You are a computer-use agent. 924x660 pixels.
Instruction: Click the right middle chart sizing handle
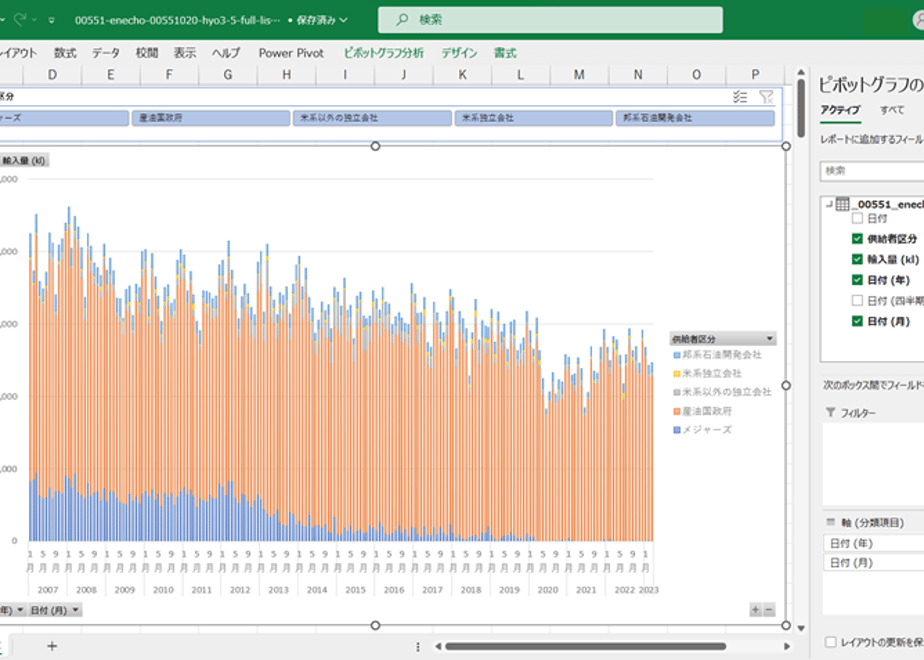tap(786, 385)
